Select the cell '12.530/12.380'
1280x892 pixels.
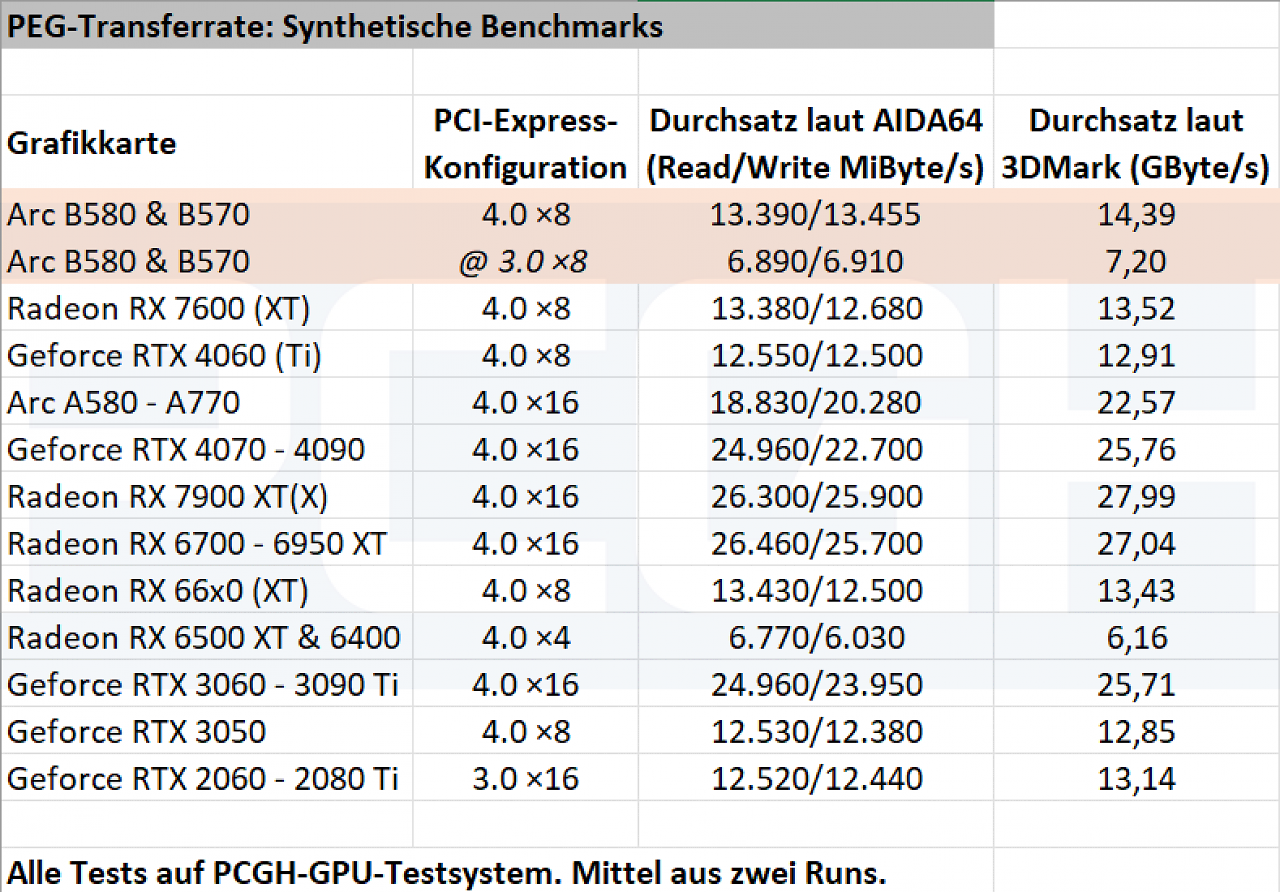[816, 730]
